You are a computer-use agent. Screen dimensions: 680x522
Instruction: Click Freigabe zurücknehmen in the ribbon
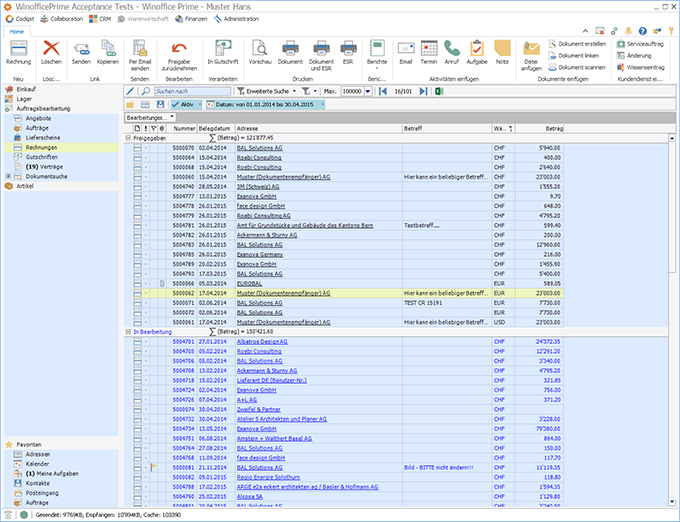click(x=179, y=55)
